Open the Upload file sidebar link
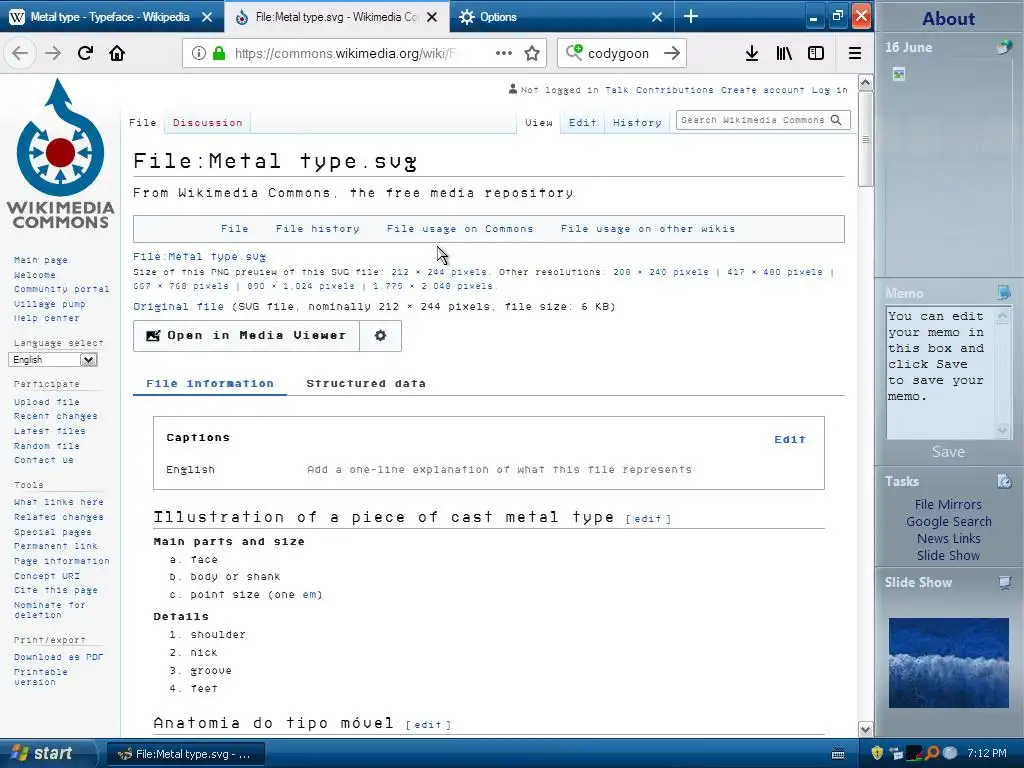This screenshot has height=768, width=1024. [47, 402]
